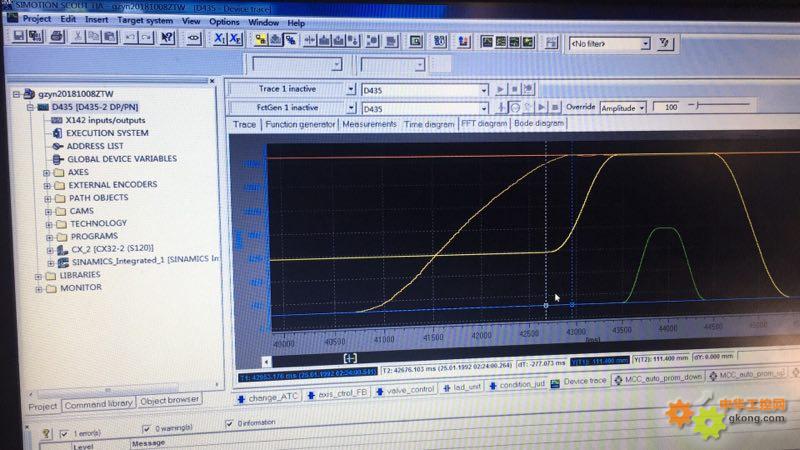Switch to the Function generator tab
This screenshot has width=800, height=450.
[x=300, y=124]
